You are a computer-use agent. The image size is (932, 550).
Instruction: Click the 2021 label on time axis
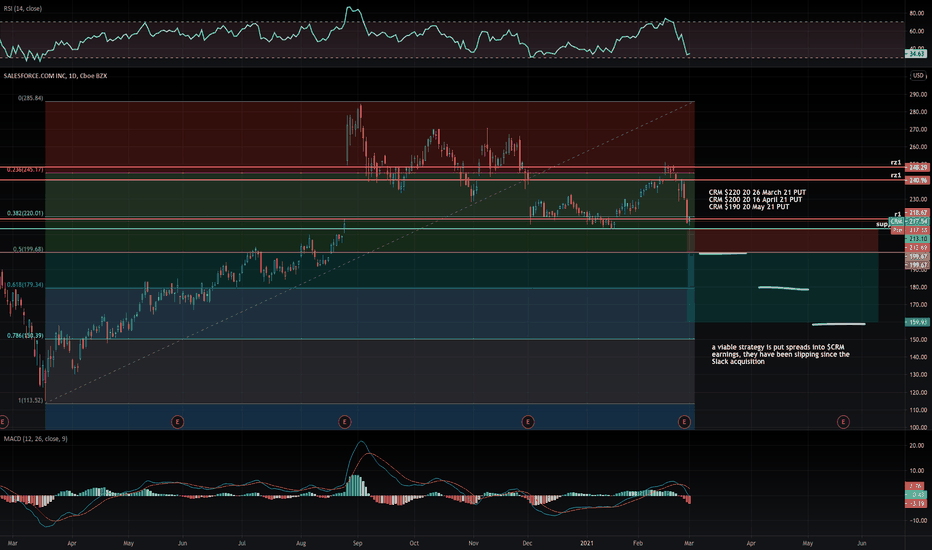[587, 543]
